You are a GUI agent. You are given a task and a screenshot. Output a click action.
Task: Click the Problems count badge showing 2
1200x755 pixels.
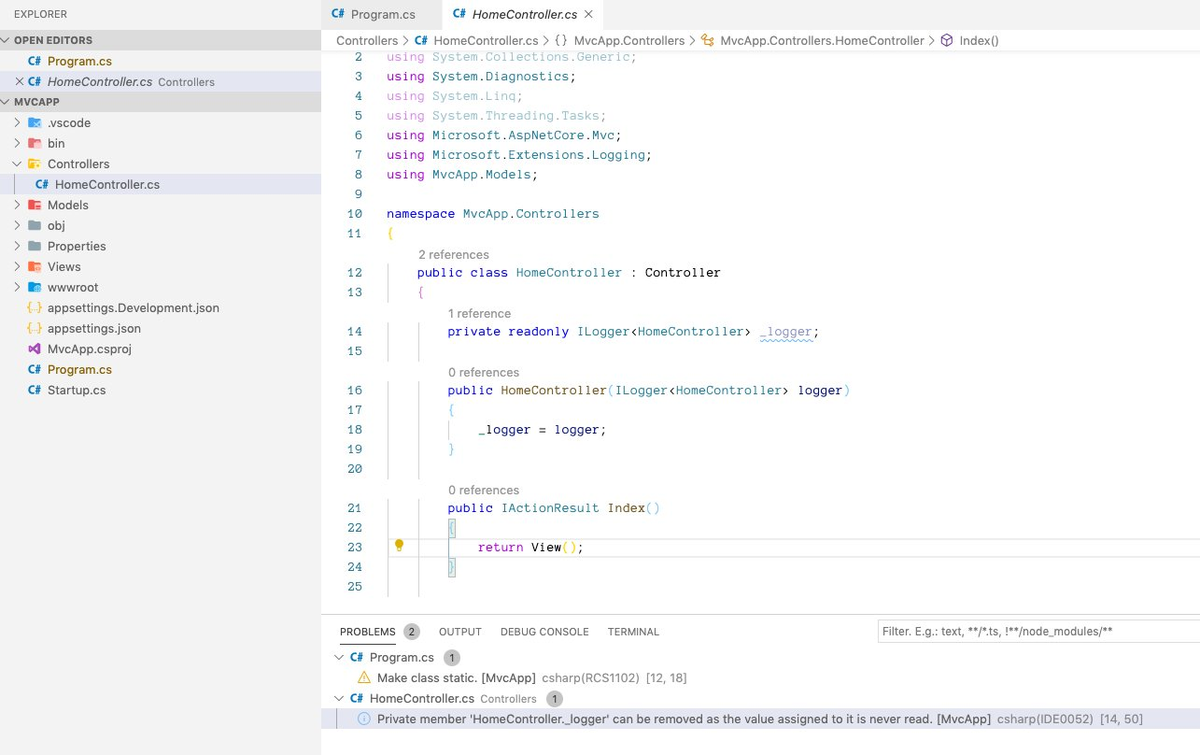[412, 632]
